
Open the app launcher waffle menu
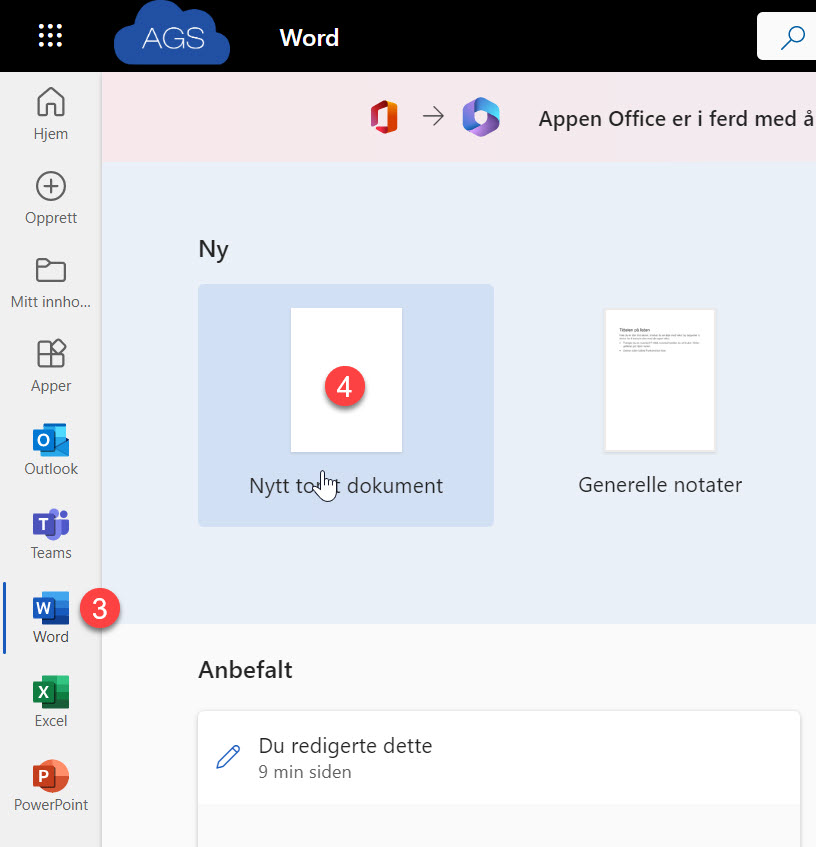tap(50, 37)
